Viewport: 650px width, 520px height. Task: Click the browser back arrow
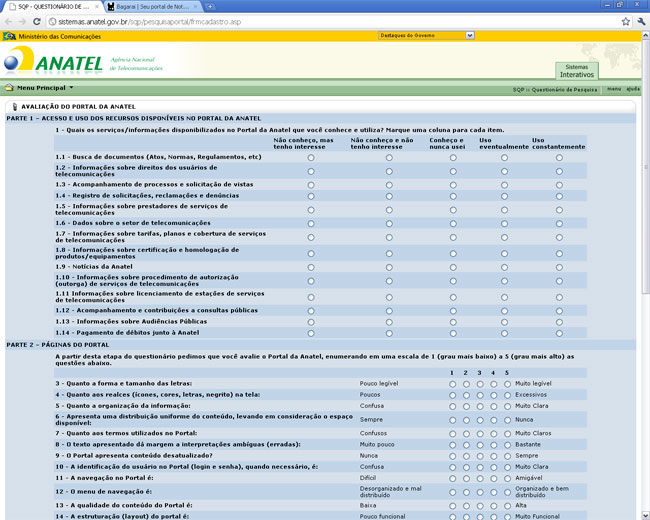(8, 22)
